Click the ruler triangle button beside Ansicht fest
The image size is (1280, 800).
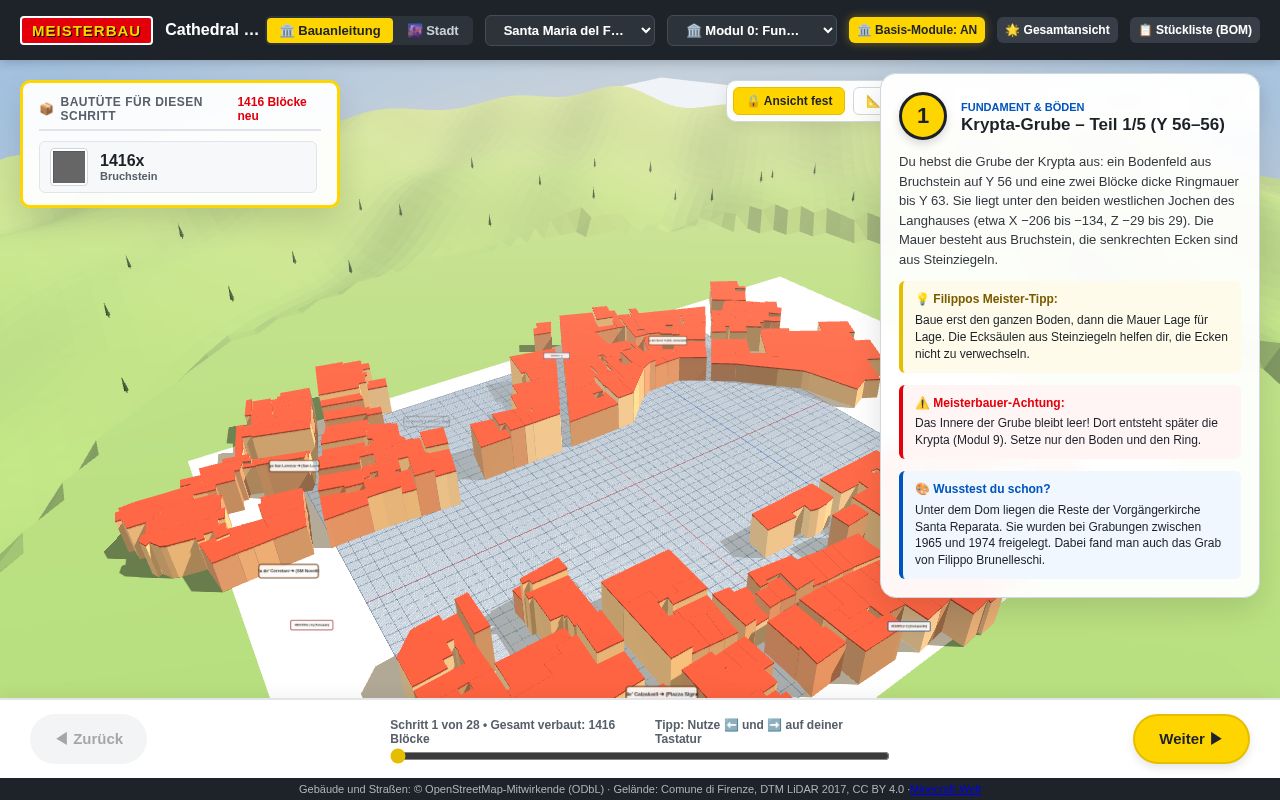[x=868, y=101]
